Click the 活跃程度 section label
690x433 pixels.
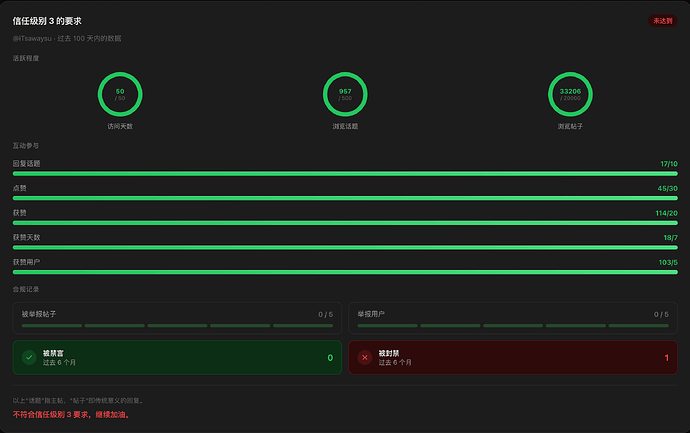26,58
